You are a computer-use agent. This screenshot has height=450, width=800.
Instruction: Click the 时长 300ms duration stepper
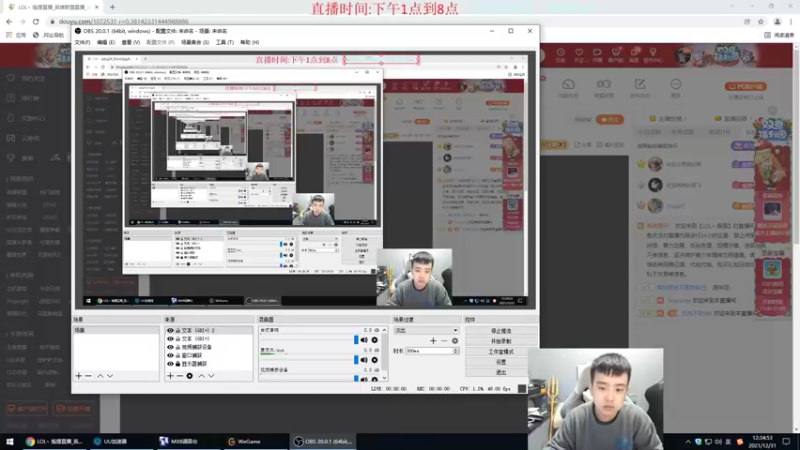coord(456,351)
